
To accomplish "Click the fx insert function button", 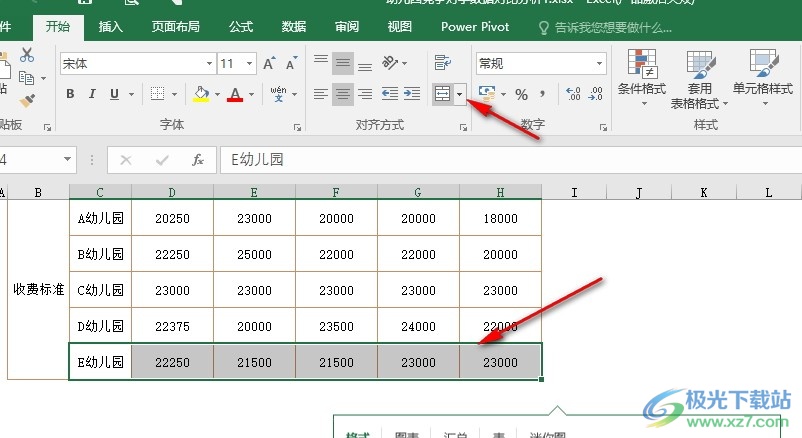I will [x=197, y=161].
